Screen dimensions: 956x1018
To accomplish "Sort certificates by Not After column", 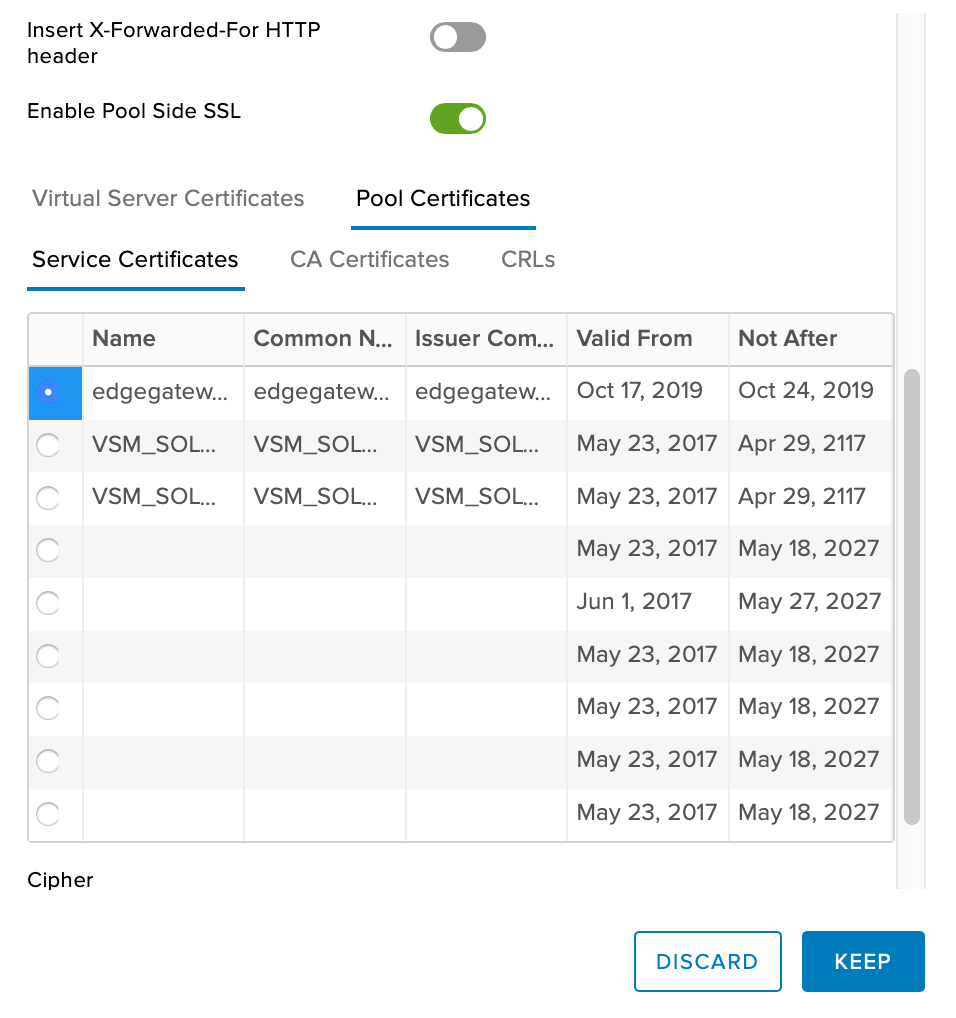I will pyautogui.click(x=787, y=339).
